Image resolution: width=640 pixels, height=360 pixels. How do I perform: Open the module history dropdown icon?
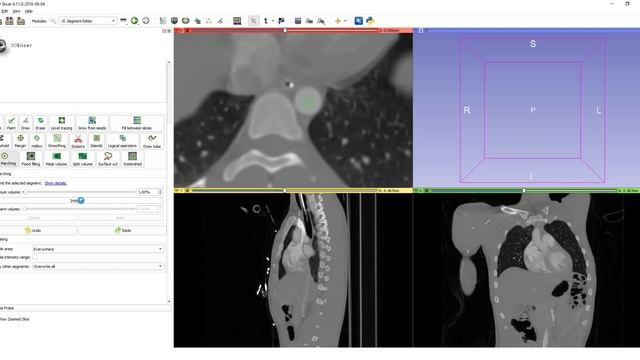coord(123,20)
